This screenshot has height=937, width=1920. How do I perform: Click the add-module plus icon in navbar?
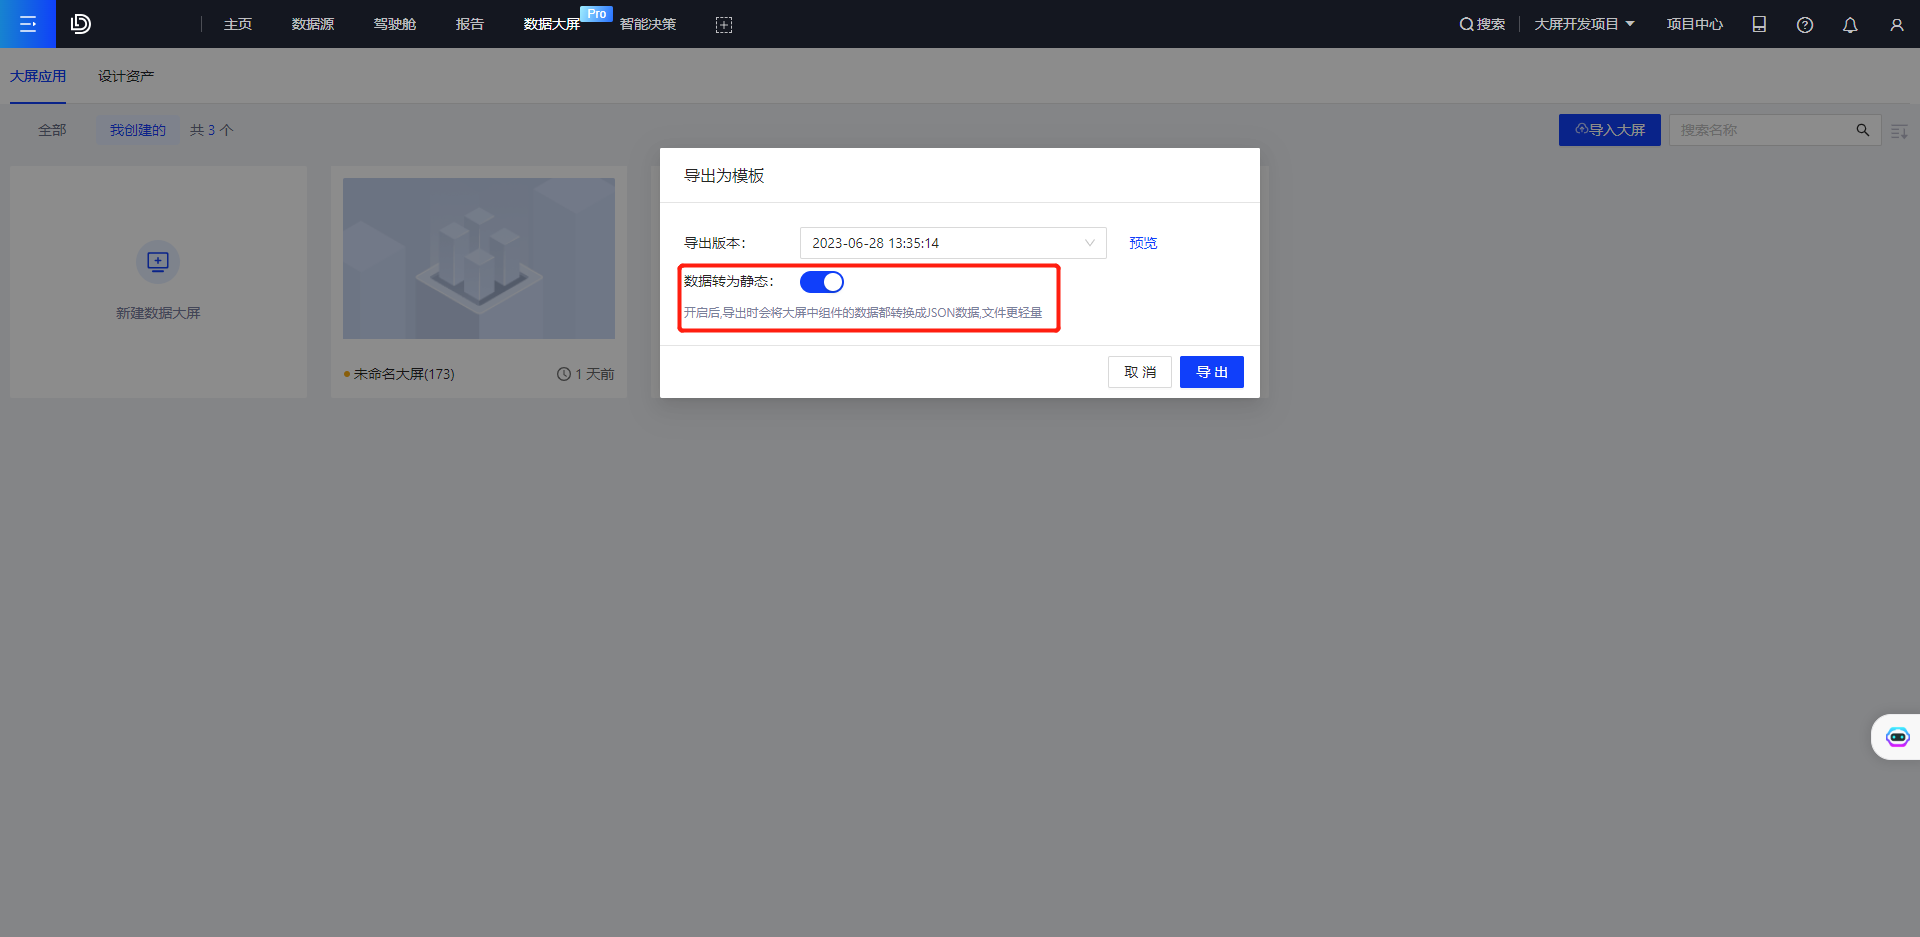pyautogui.click(x=724, y=25)
